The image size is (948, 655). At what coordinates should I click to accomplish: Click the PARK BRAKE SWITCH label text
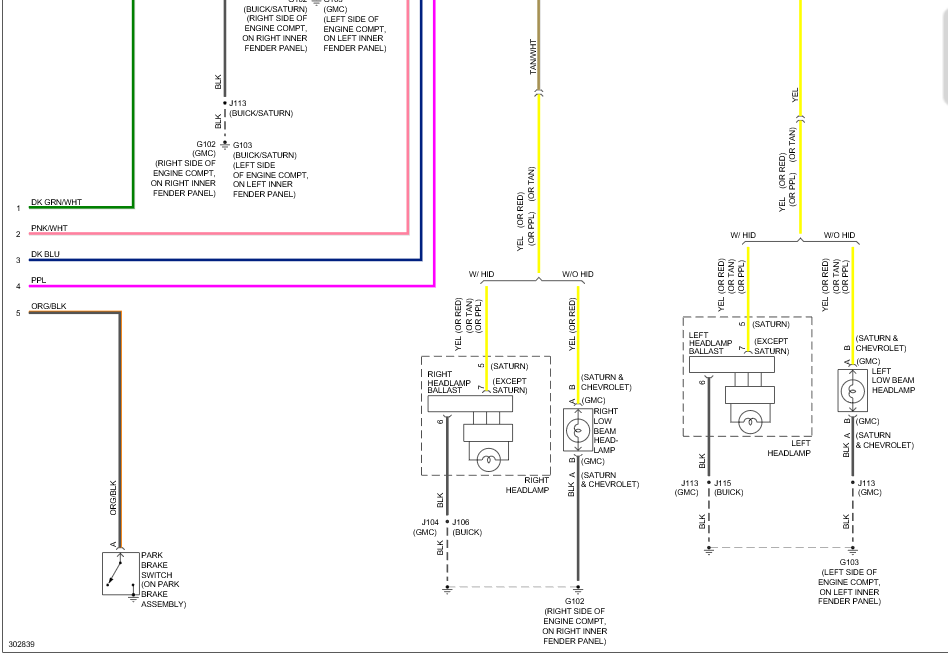[x=163, y=579]
